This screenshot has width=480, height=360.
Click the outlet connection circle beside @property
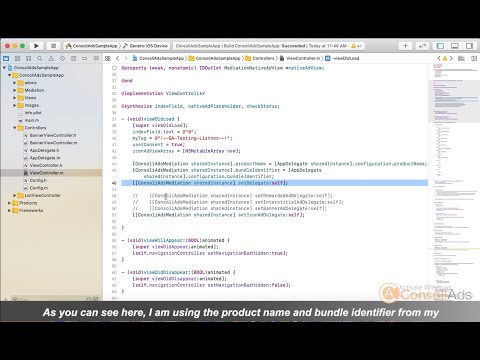(x=114, y=68)
